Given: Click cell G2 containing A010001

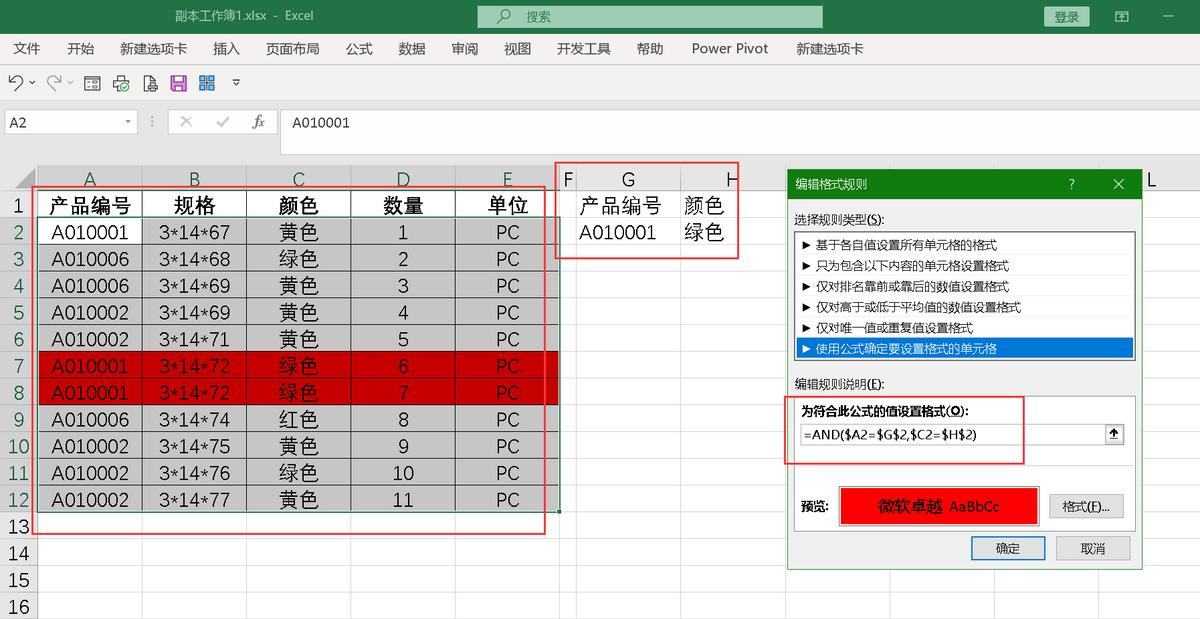Looking at the screenshot, I should 628,232.
